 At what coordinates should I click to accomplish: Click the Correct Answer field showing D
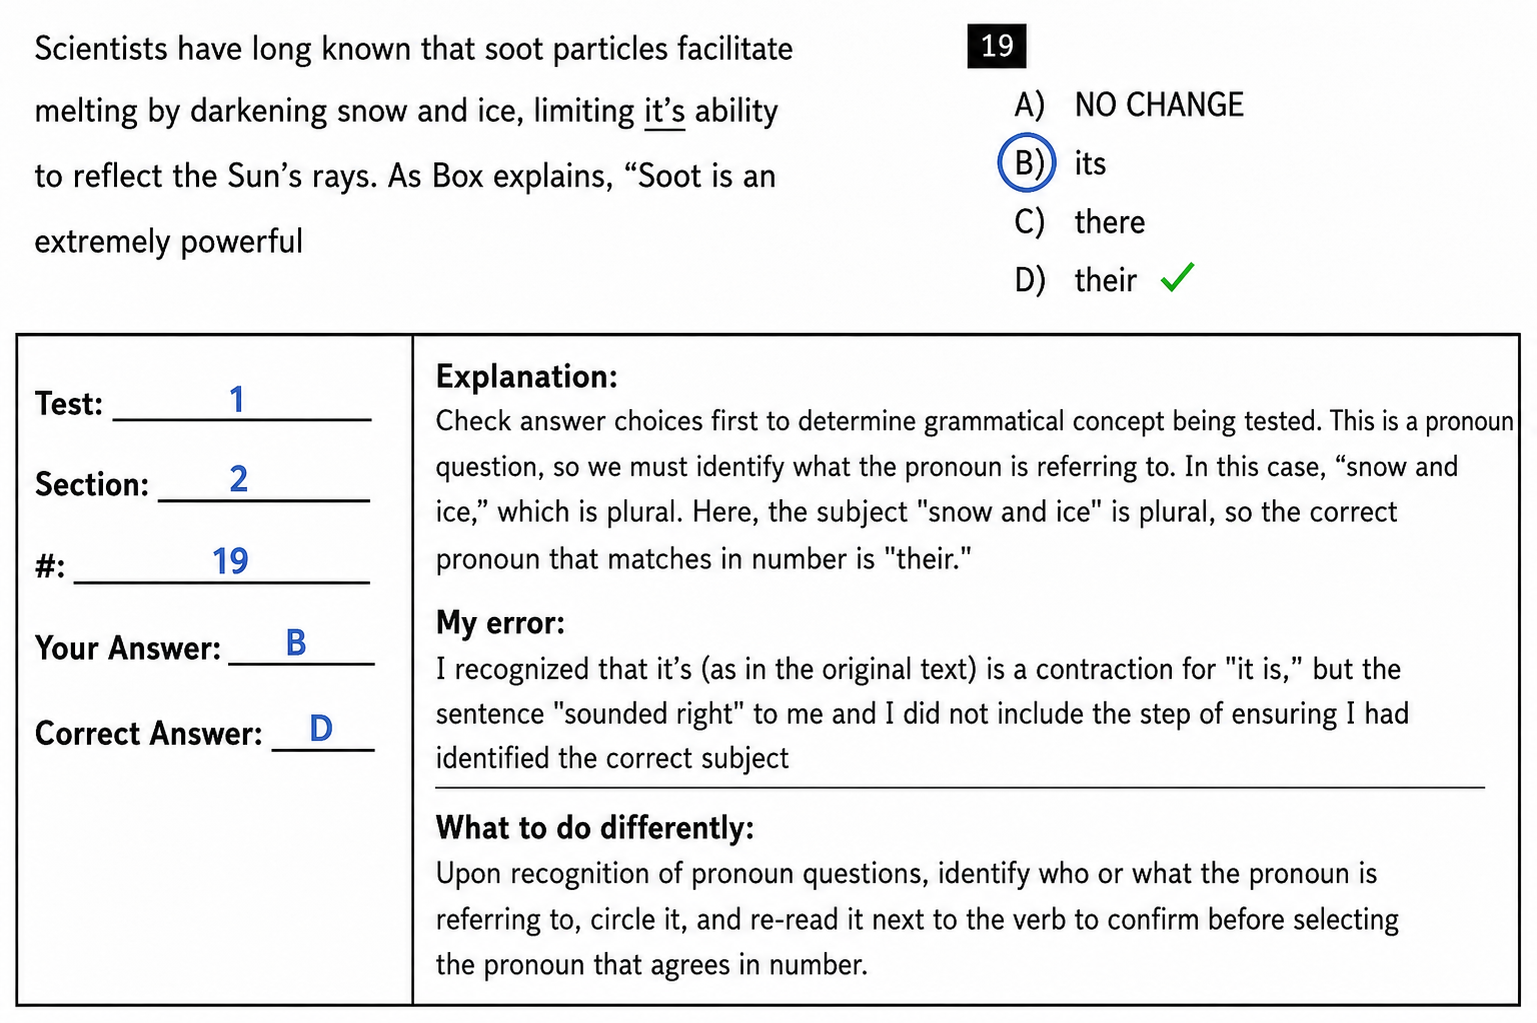323,730
